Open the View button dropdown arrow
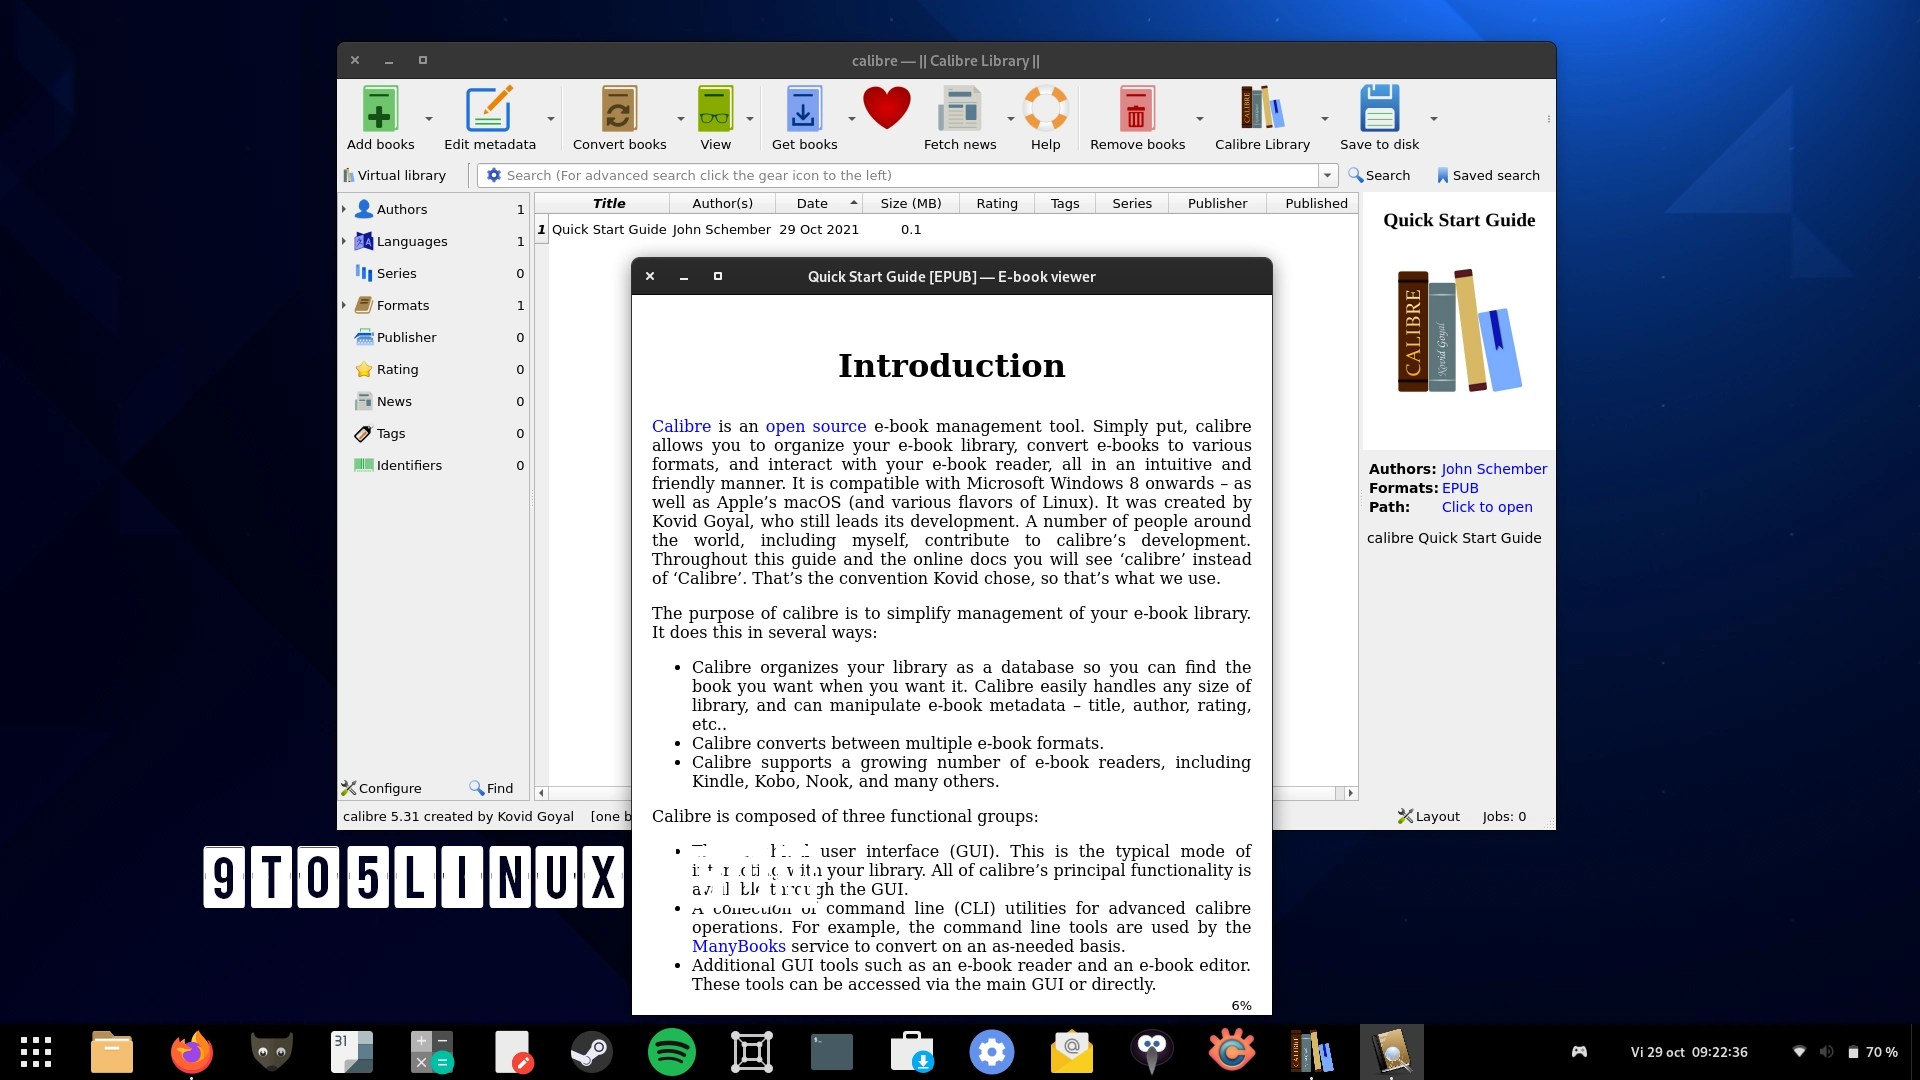 (x=751, y=117)
